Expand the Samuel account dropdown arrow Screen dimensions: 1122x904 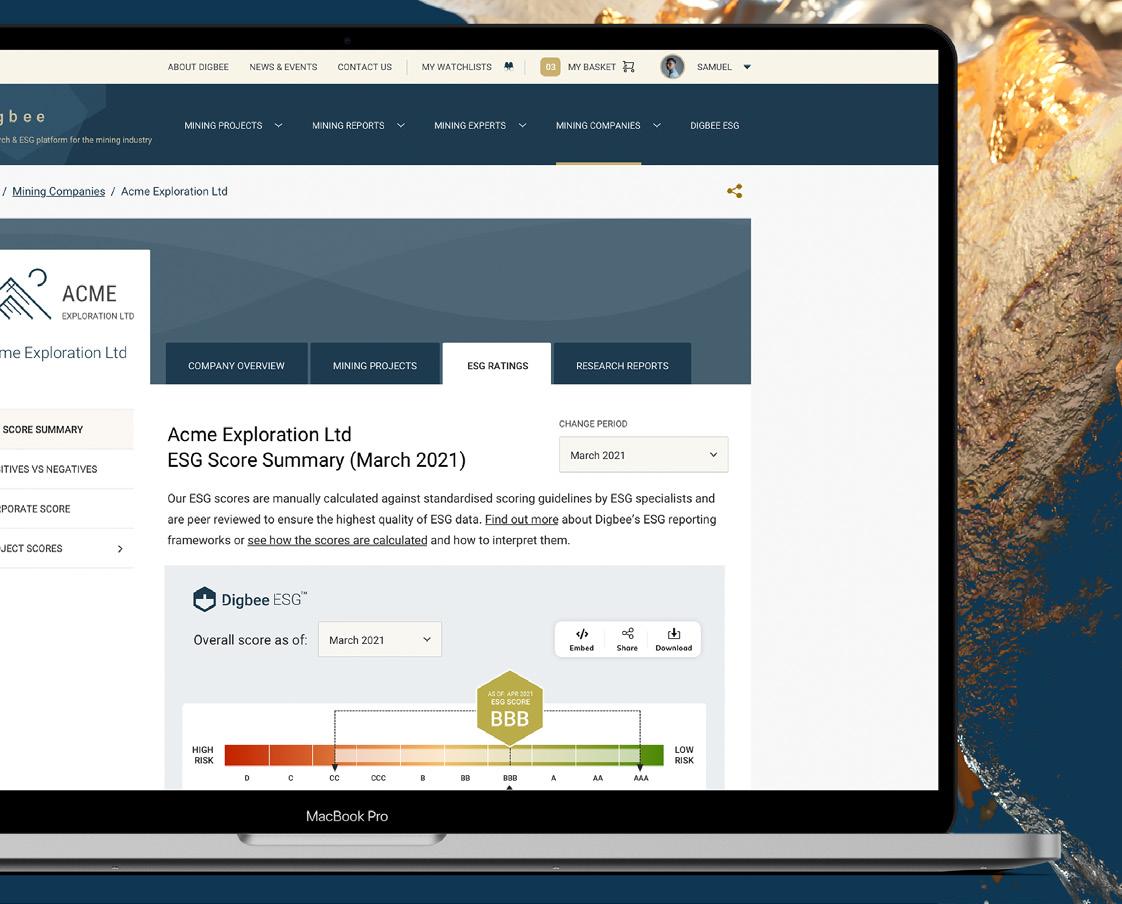point(747,67)
